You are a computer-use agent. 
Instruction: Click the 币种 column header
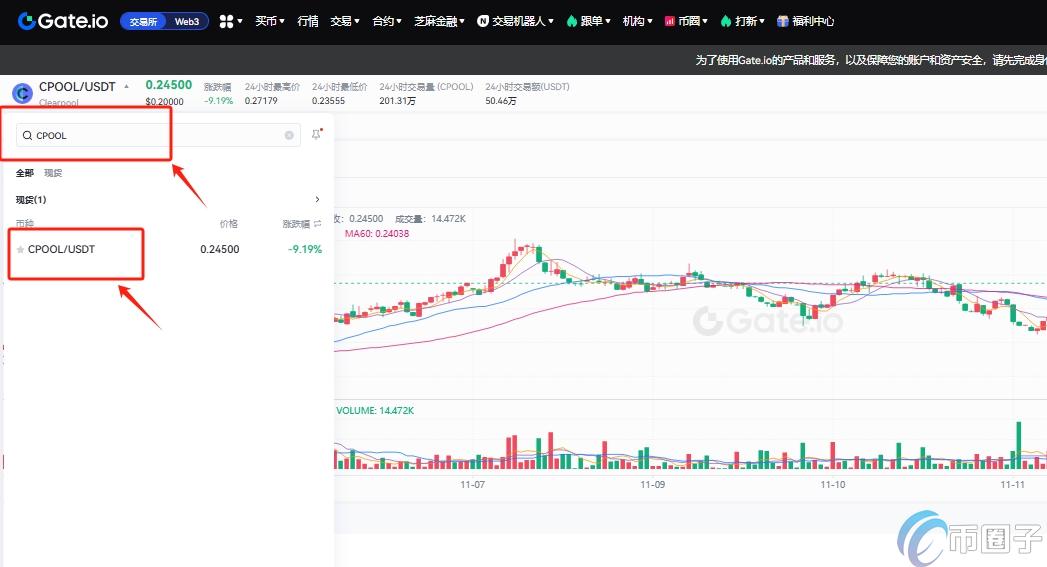[25, 224]
